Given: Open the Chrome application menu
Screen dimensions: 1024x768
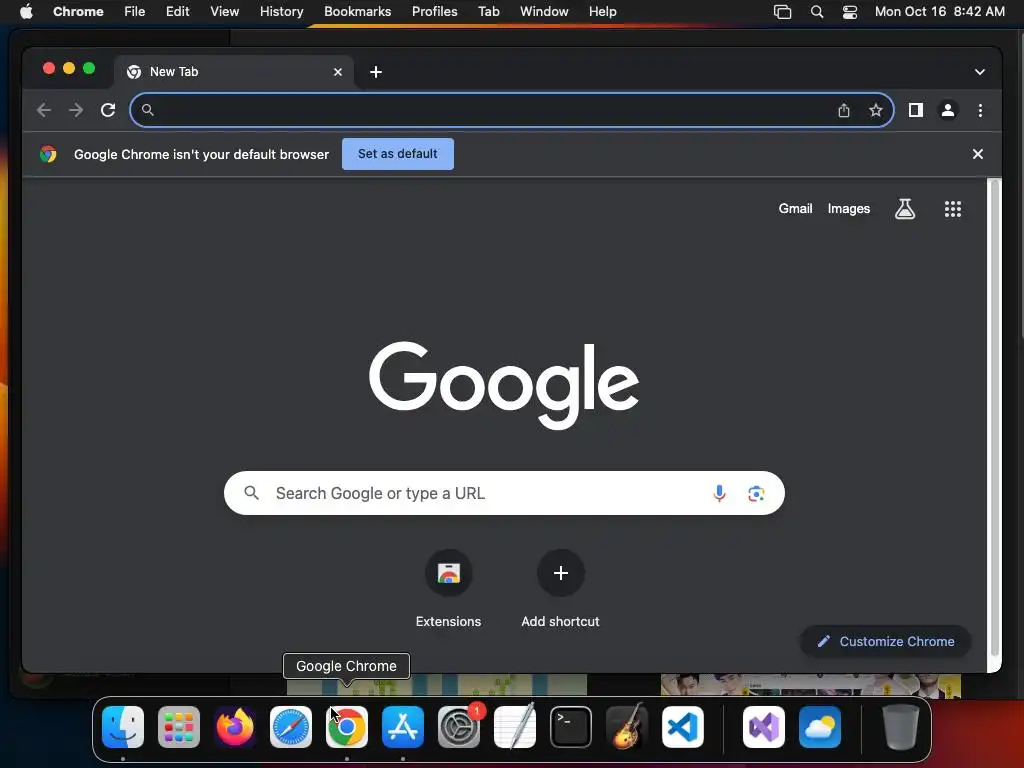Looking at the screenshot, I should point(78,12).
